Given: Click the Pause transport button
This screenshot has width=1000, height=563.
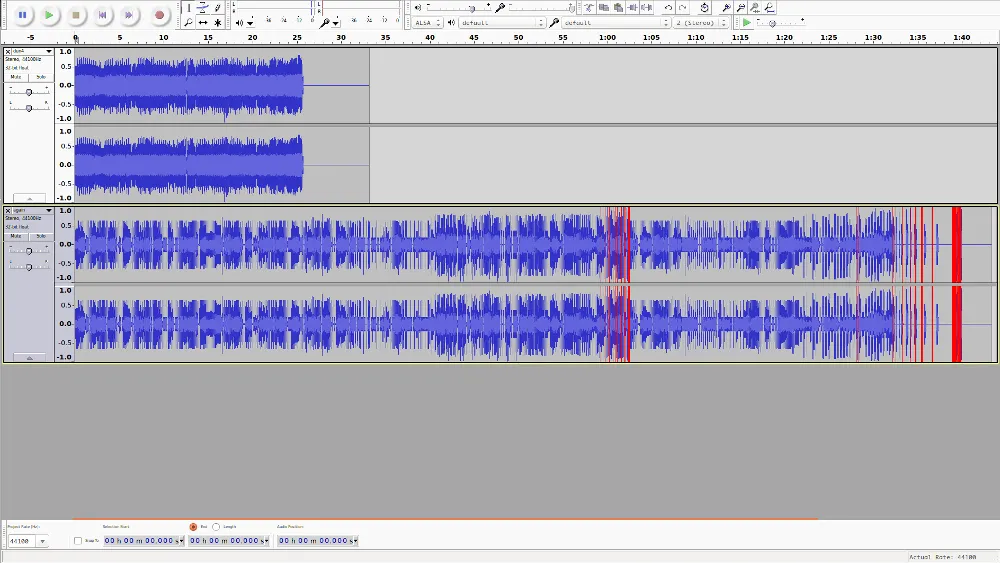Looking at the screenshot, I should pyautogui.click(x=22, y=15).
